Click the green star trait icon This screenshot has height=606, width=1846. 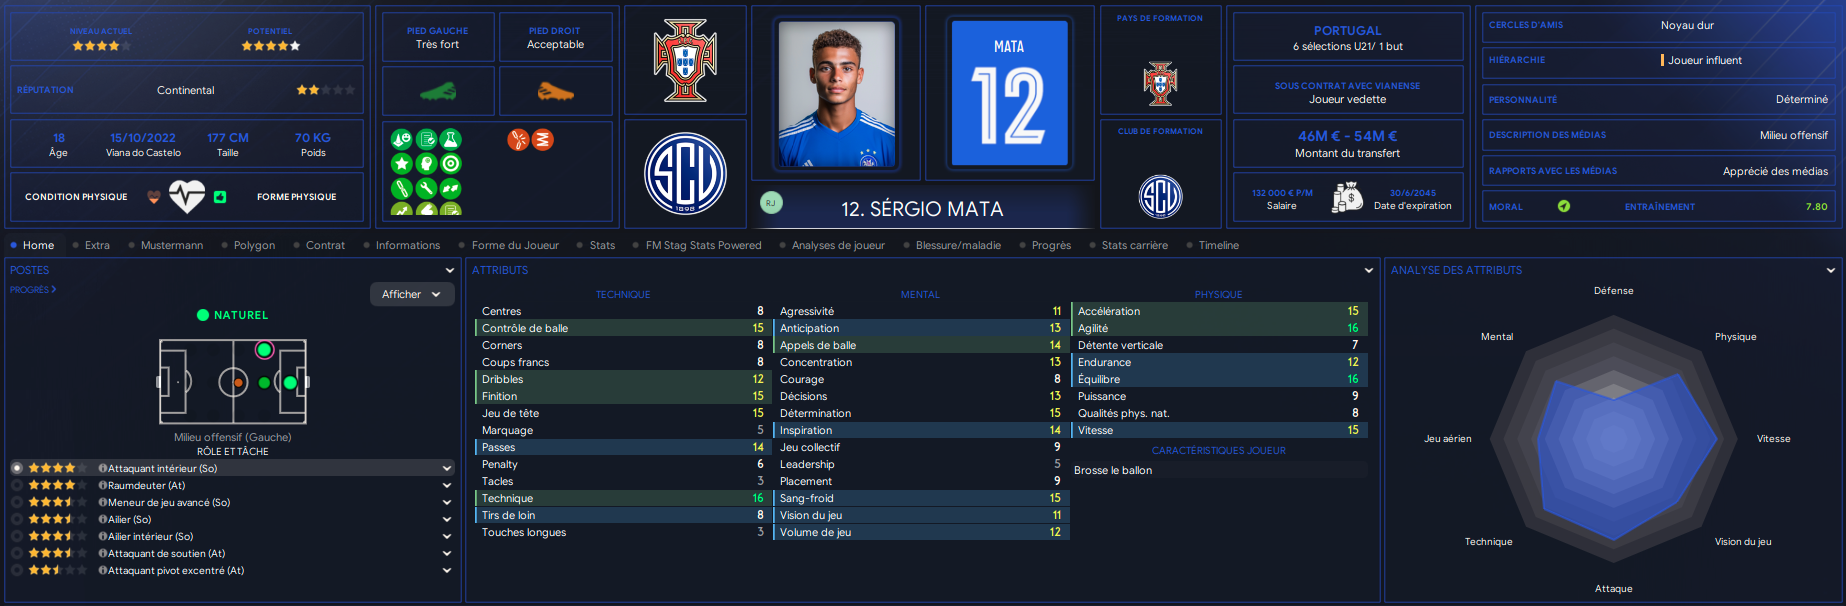(x=401, y=164)
